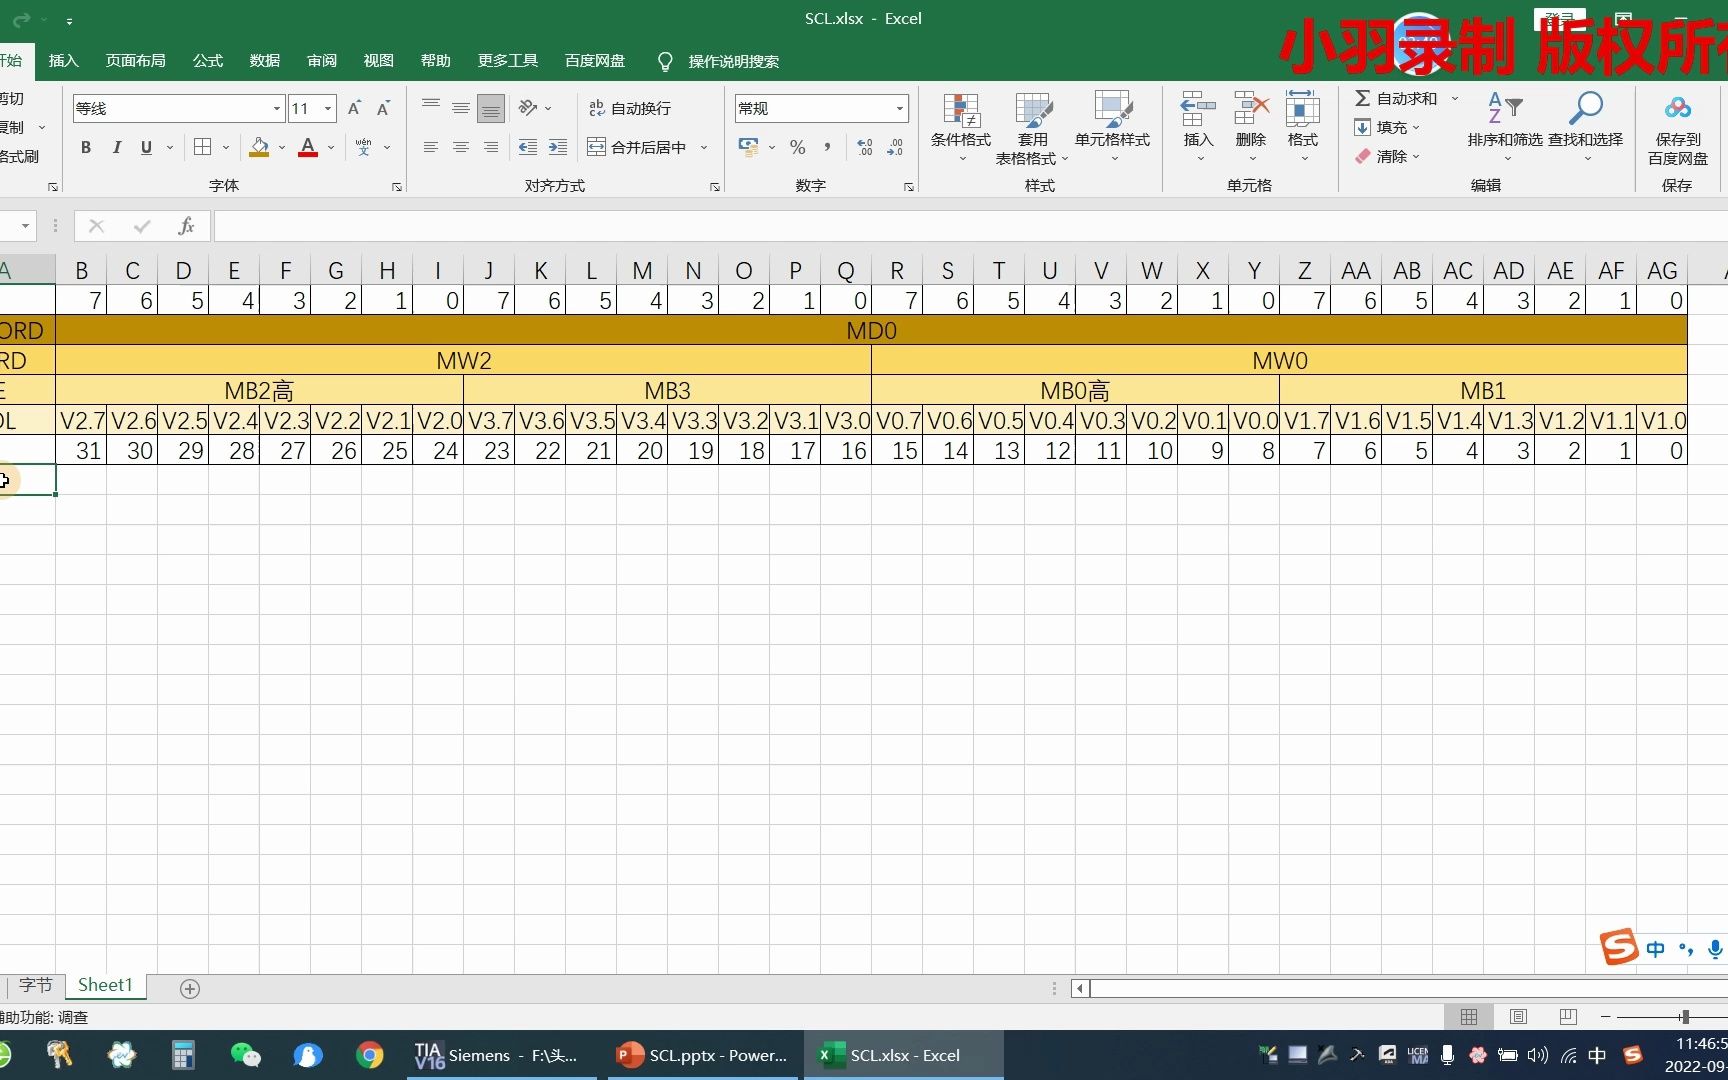Expand merge and center options arrow
Viewport: 1728px width, 1080px height.
[x=704, y=147]
